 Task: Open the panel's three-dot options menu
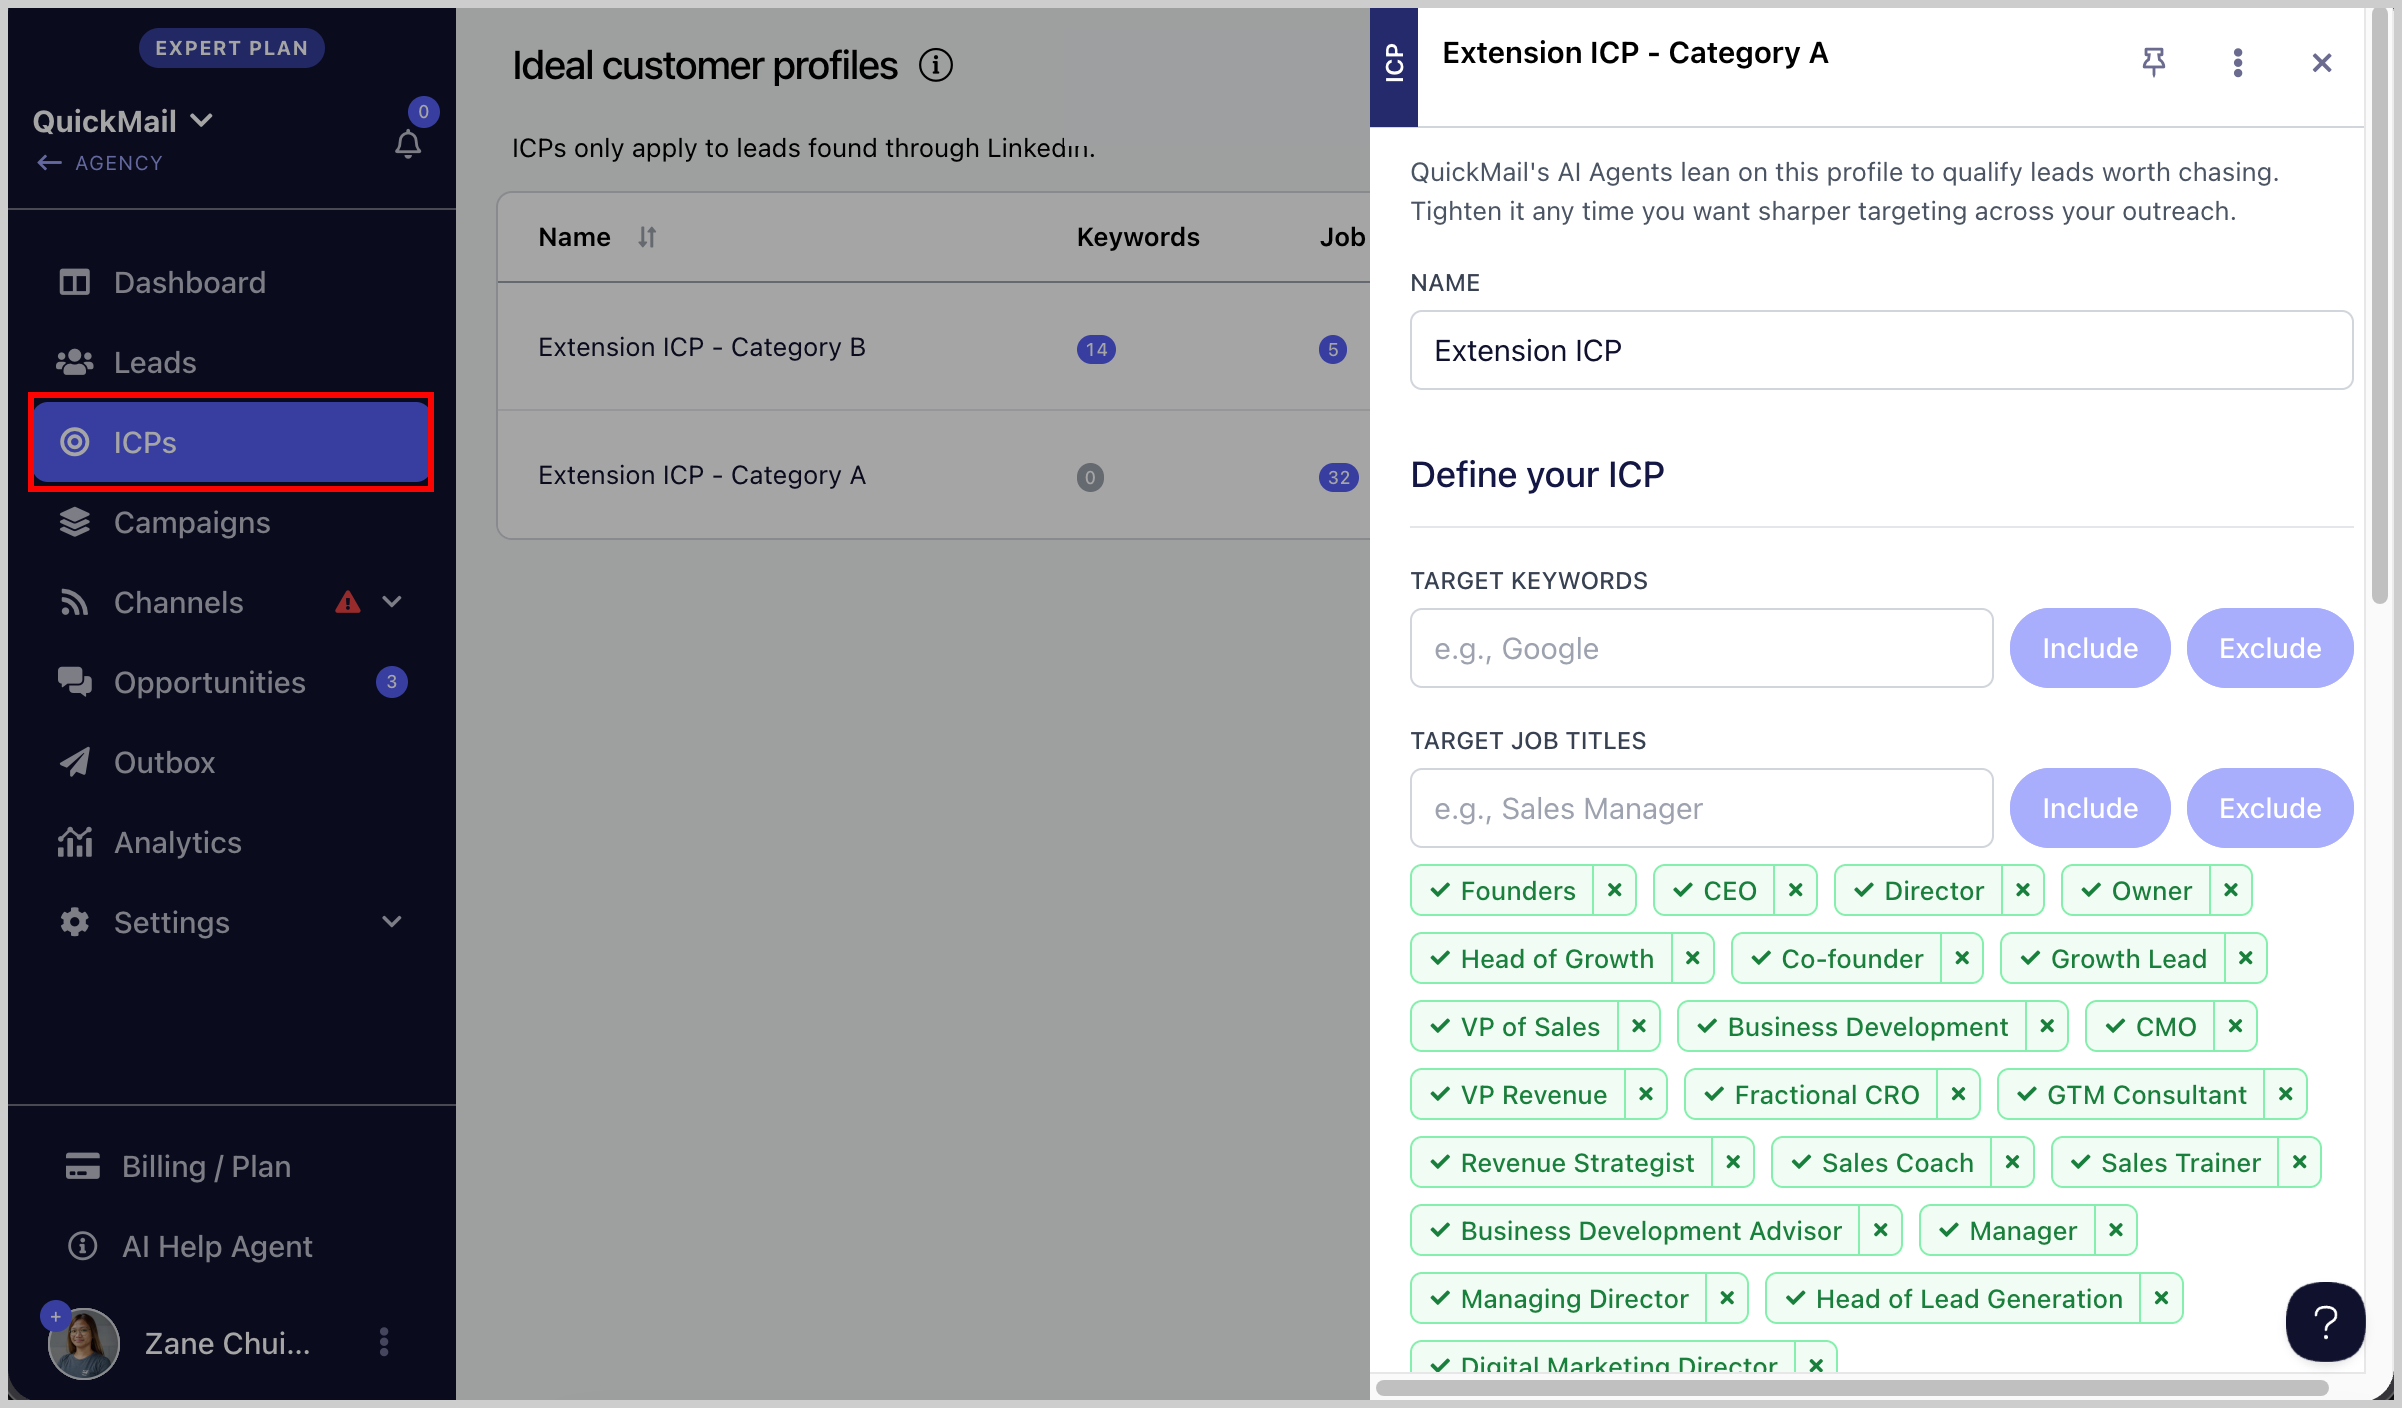(2238, 62)
